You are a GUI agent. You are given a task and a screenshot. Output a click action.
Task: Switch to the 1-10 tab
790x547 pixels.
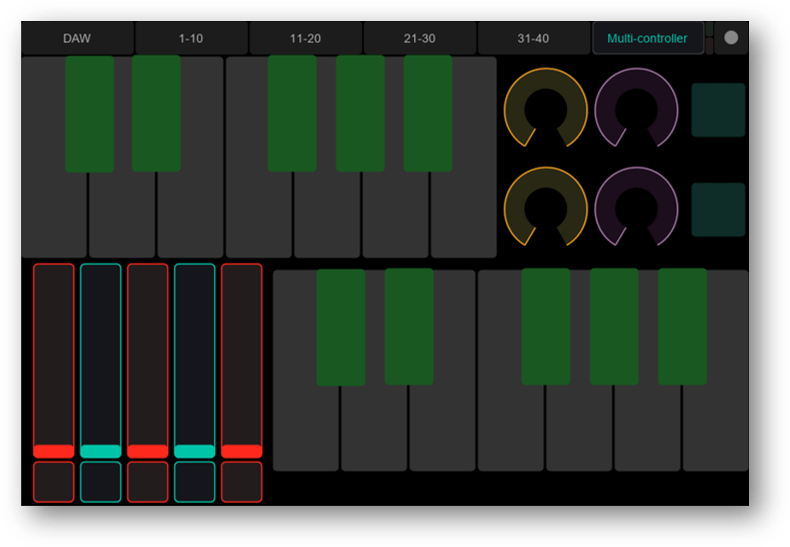191,38
